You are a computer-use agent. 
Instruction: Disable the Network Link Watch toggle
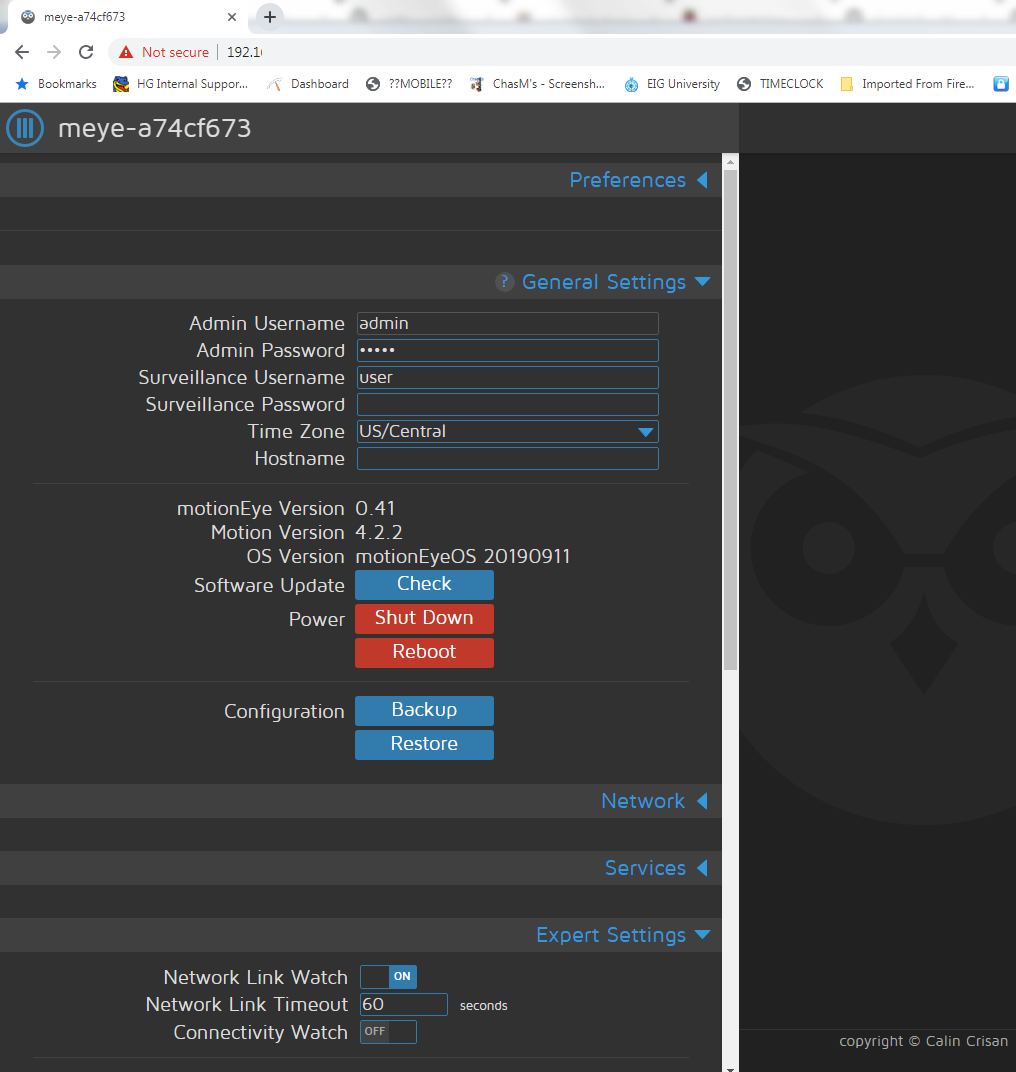coord(388,977)
